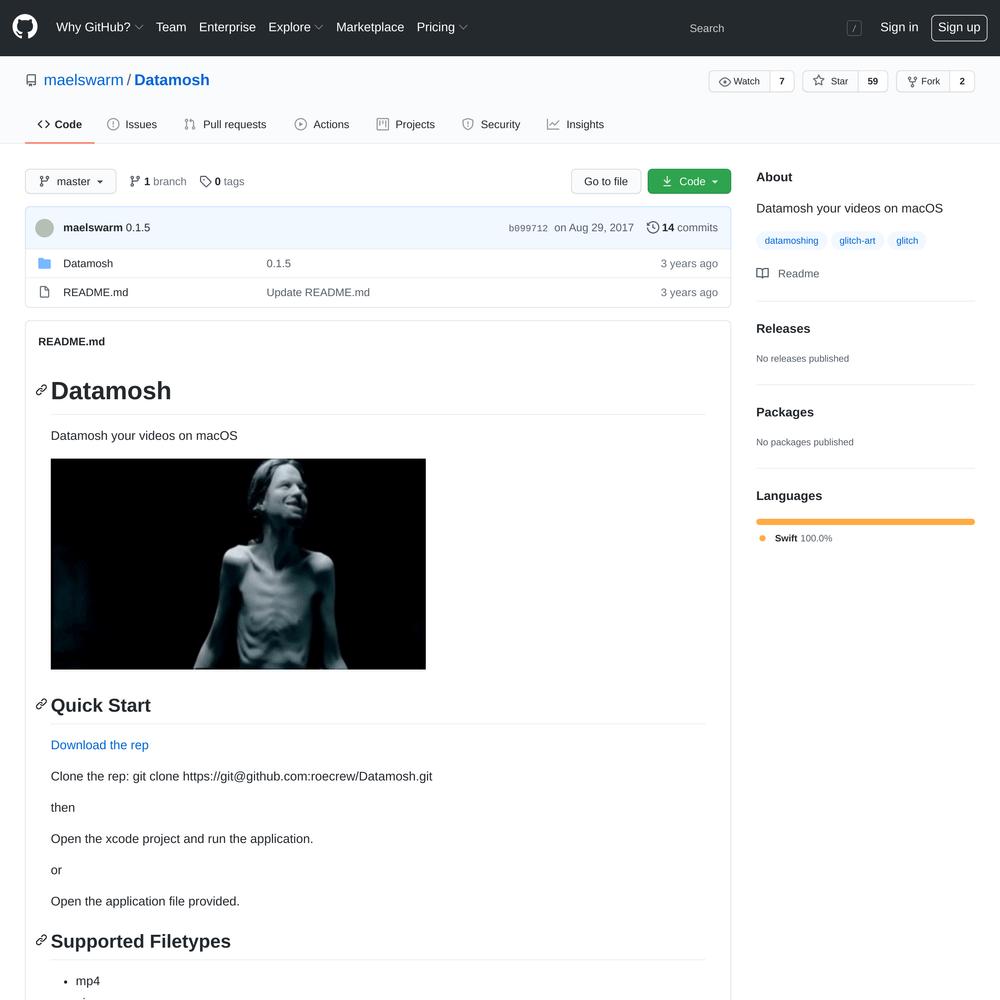Open the stargazers count 59

pos(872,81)
